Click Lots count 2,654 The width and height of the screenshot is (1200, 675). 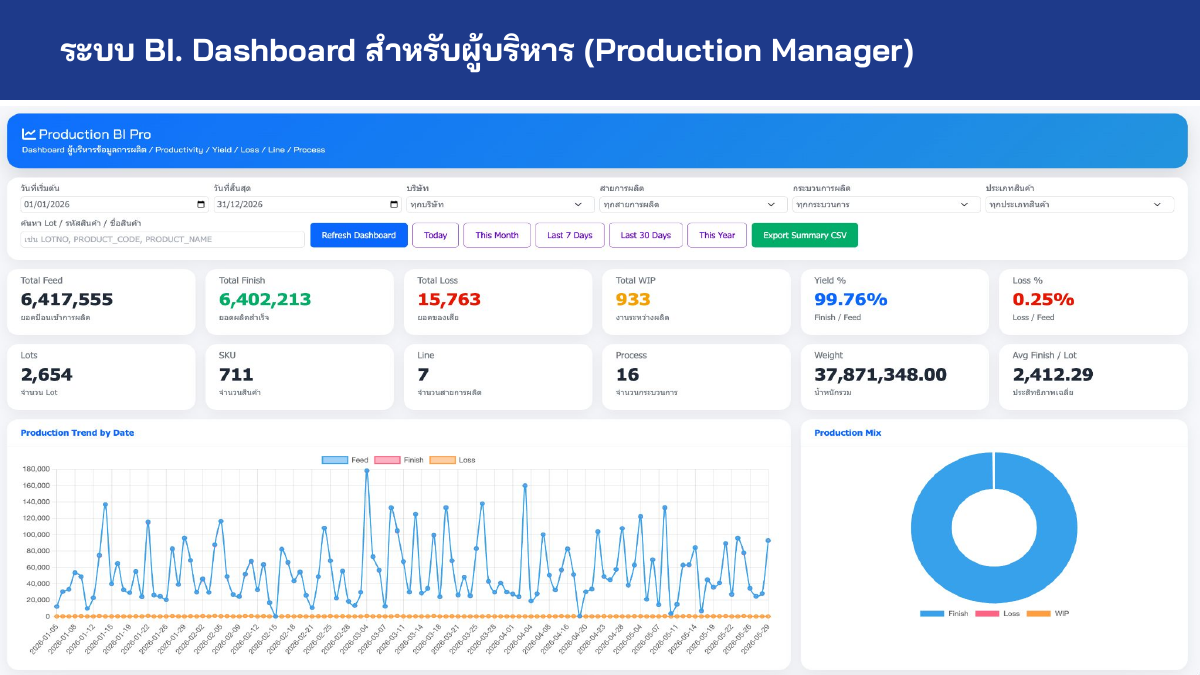click(46, 374)
